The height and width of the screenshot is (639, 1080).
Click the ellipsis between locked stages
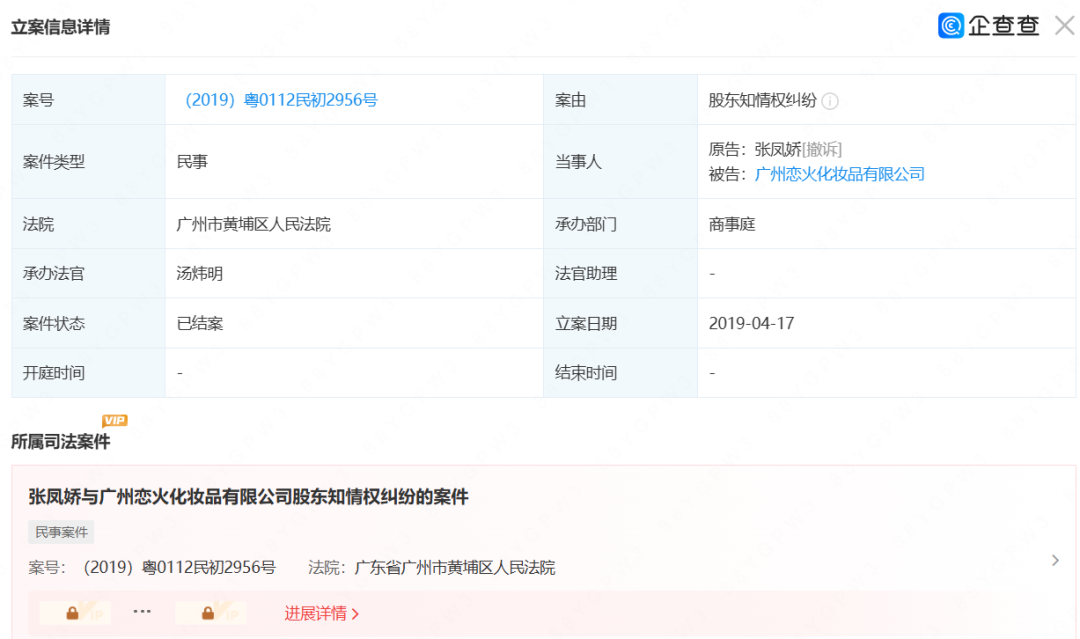click(142, 611)
